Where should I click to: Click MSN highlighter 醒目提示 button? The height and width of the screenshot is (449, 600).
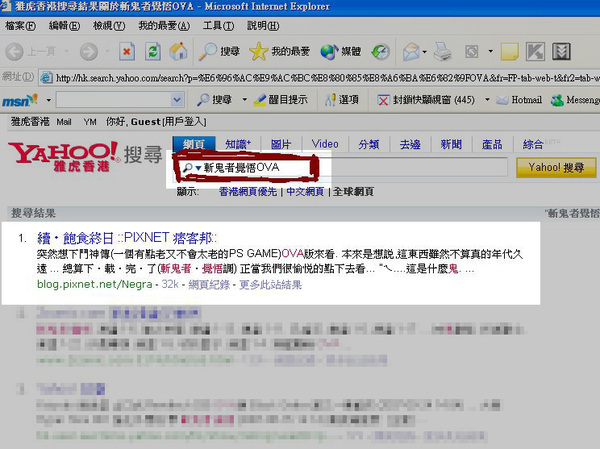[x=280, y=100]
